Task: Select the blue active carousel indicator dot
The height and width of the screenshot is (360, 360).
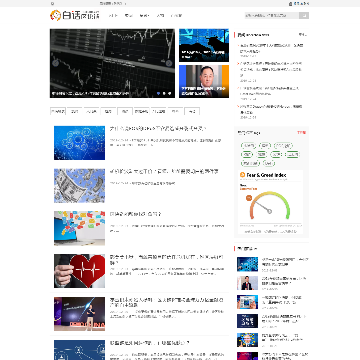Action: (159, 94)
